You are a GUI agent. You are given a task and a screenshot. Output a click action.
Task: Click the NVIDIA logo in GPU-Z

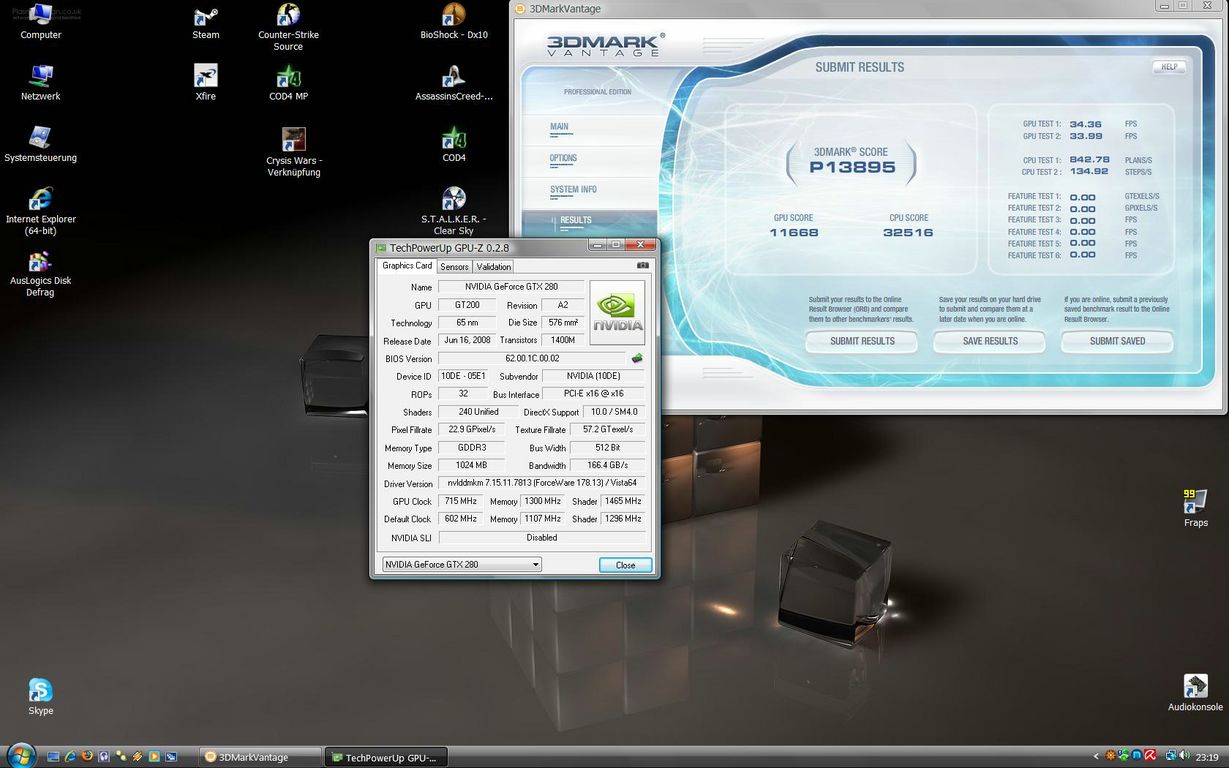coord(618,312)
